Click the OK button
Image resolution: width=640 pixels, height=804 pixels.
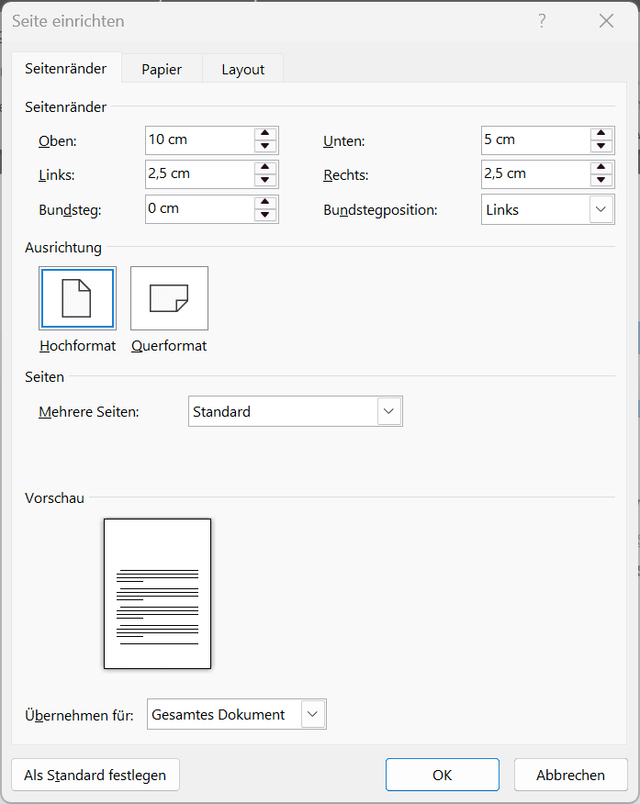click(442, 775)
